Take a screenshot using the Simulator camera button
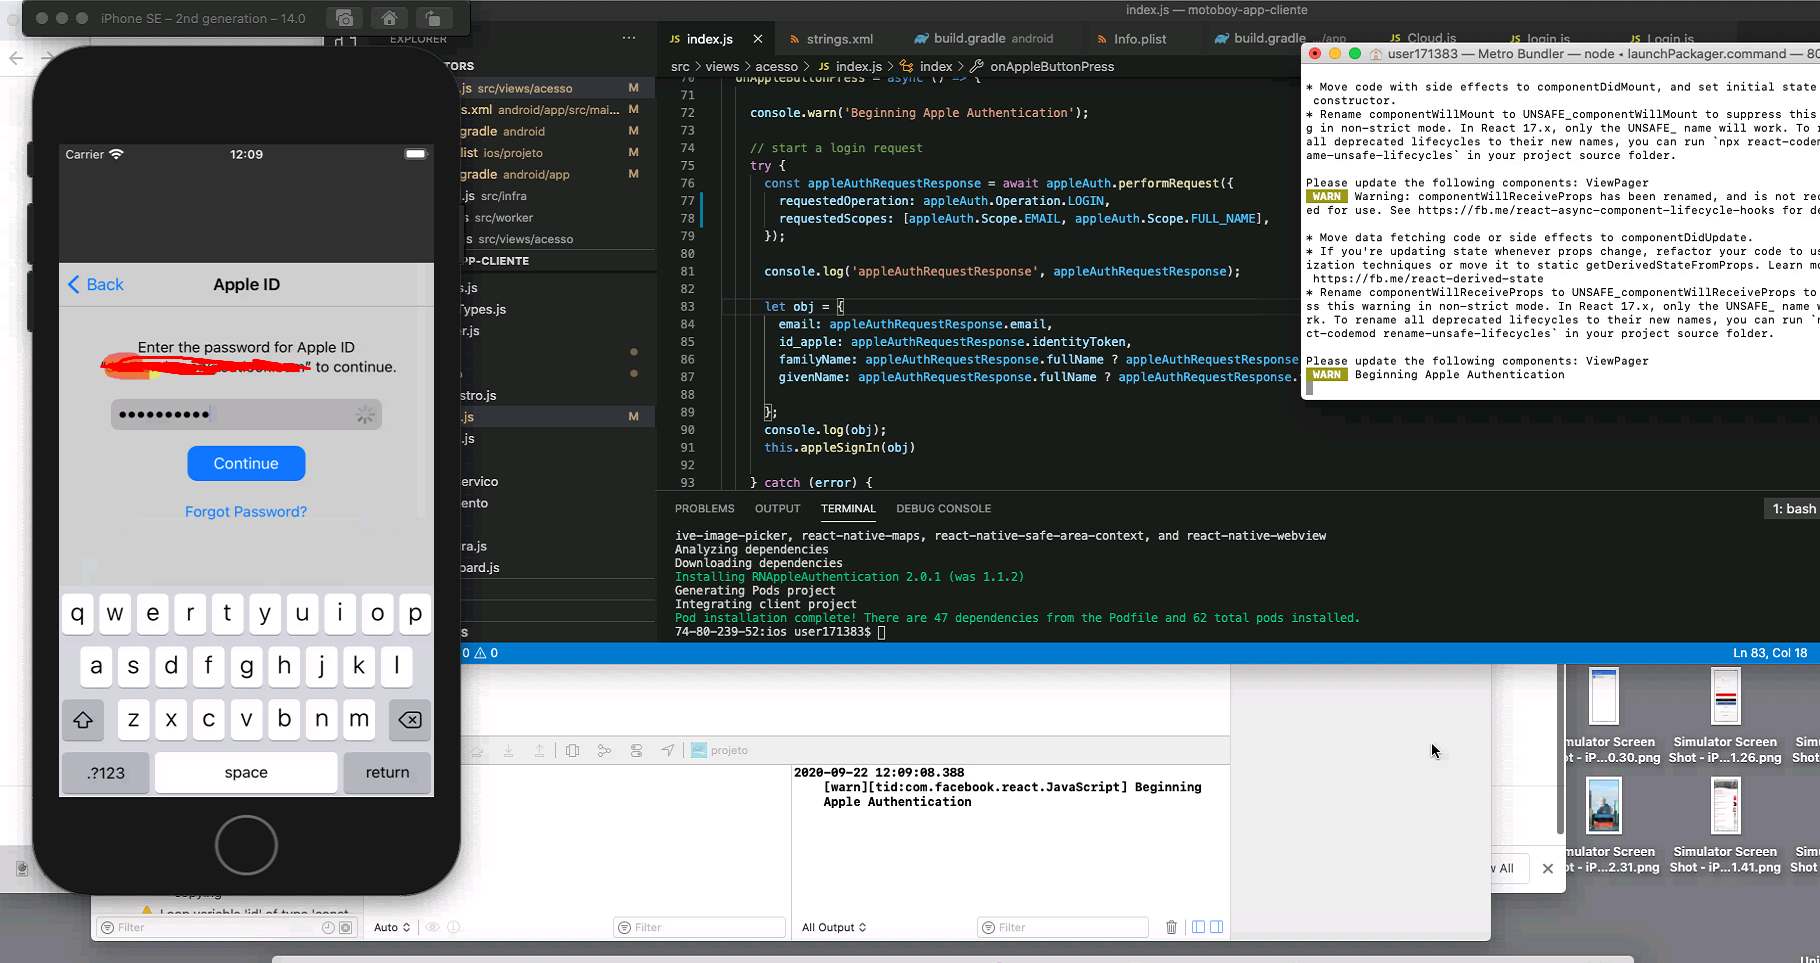 344,18
